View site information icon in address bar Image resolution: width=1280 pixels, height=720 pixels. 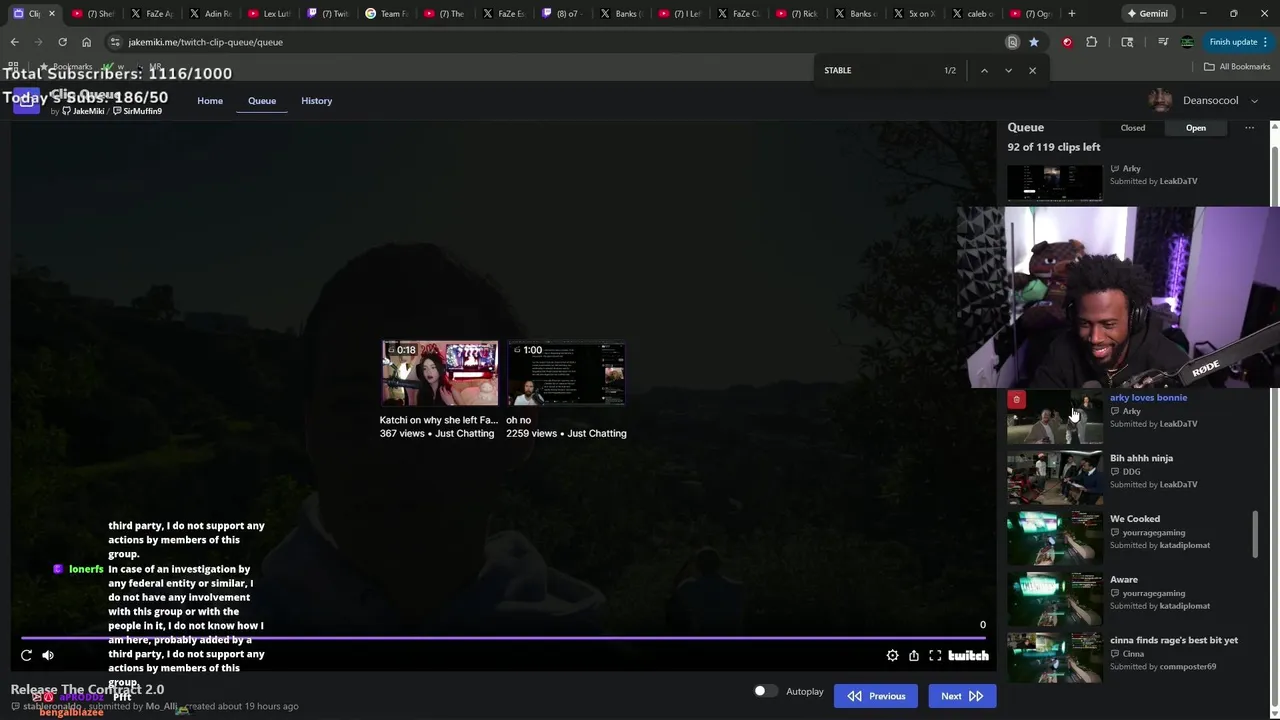pyautogui.click(x=115, y=42)
